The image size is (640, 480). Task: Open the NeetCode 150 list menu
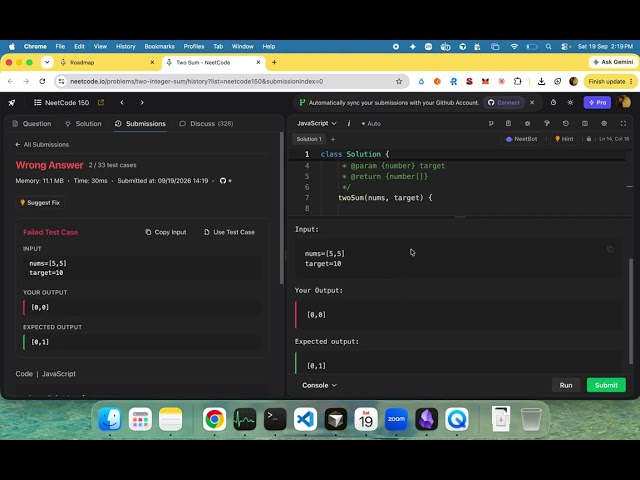(61, 102)
